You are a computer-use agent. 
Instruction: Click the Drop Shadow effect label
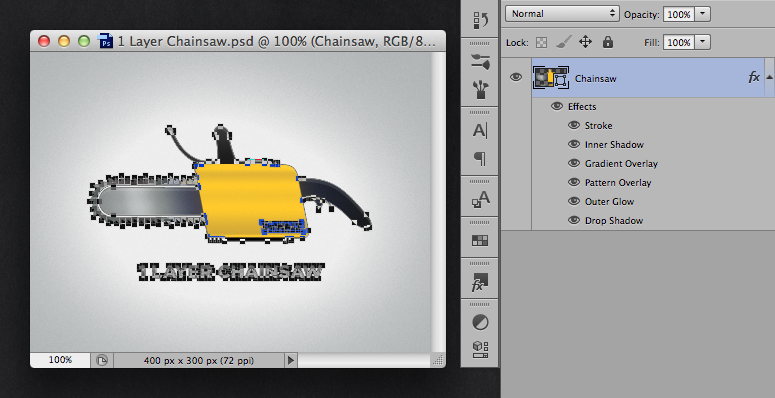[614, 221]
